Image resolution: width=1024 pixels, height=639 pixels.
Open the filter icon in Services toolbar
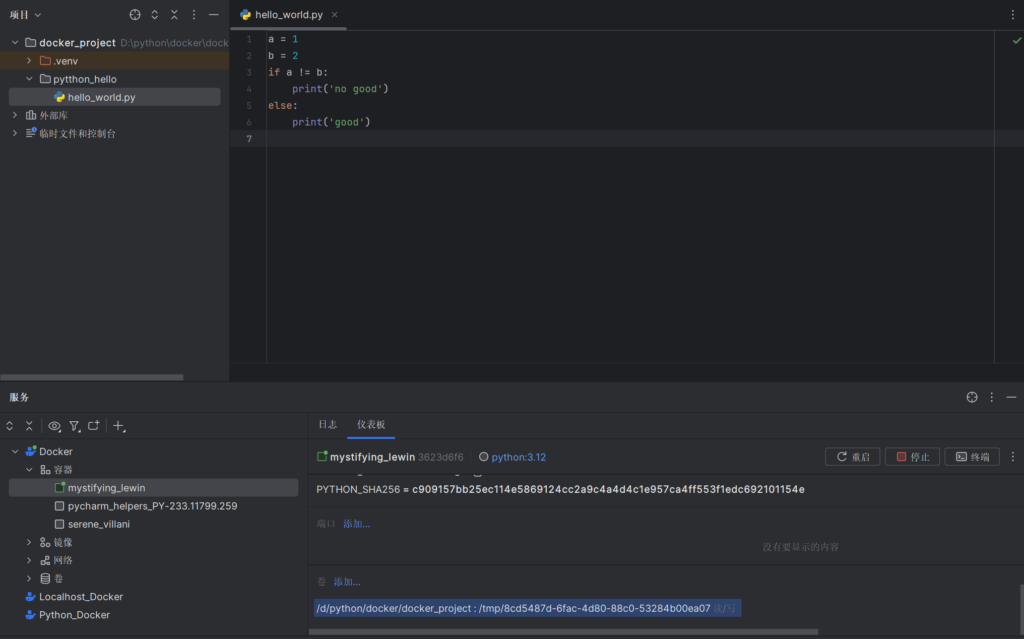point(74,426)
